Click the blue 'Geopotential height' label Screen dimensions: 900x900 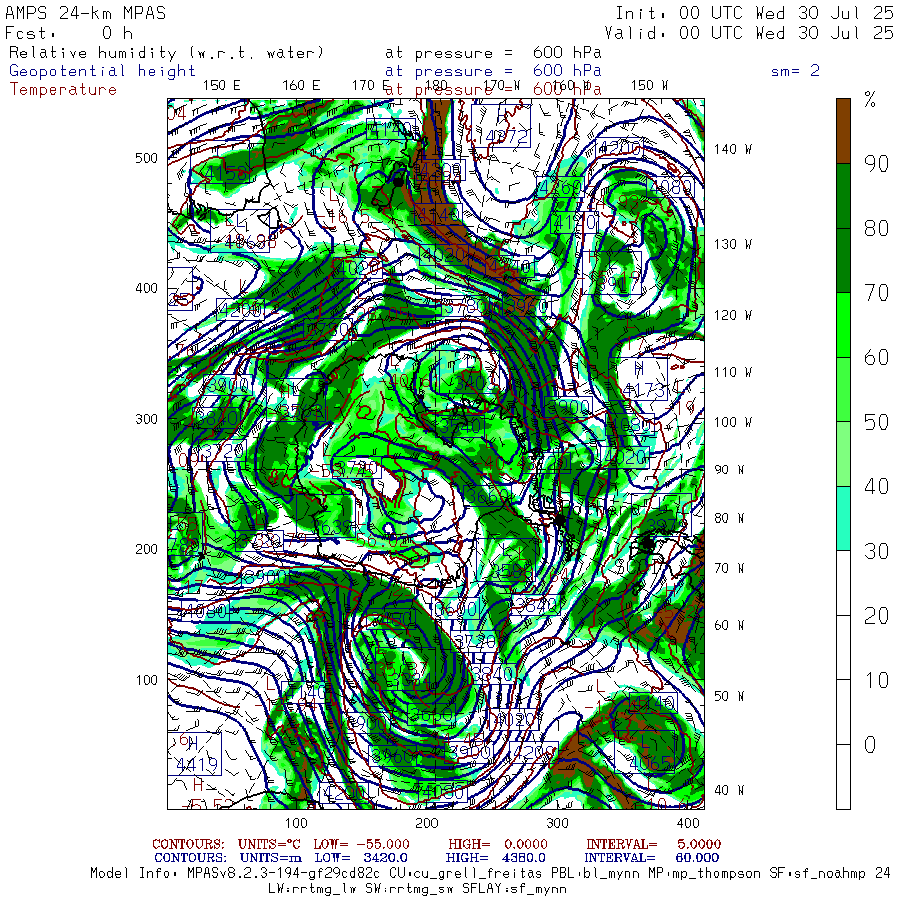102,71
